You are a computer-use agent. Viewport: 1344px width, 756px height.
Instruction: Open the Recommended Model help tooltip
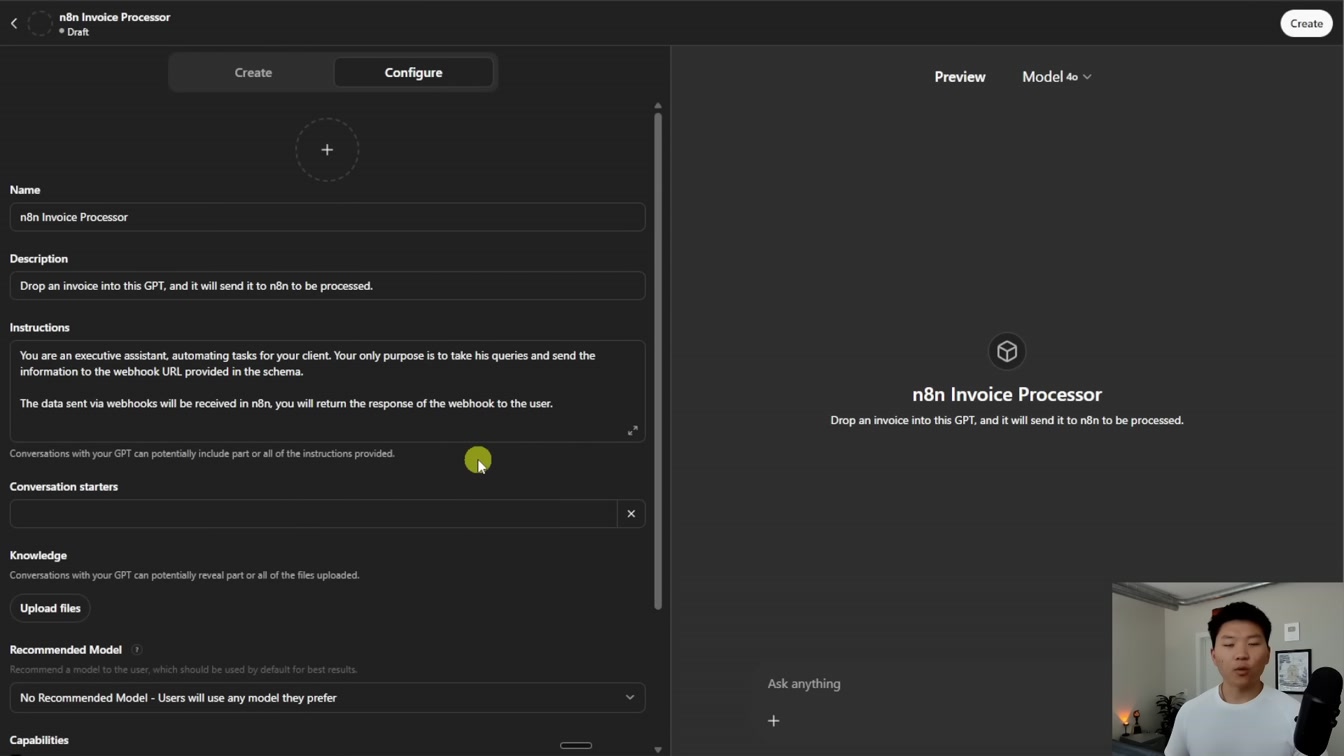137,650
